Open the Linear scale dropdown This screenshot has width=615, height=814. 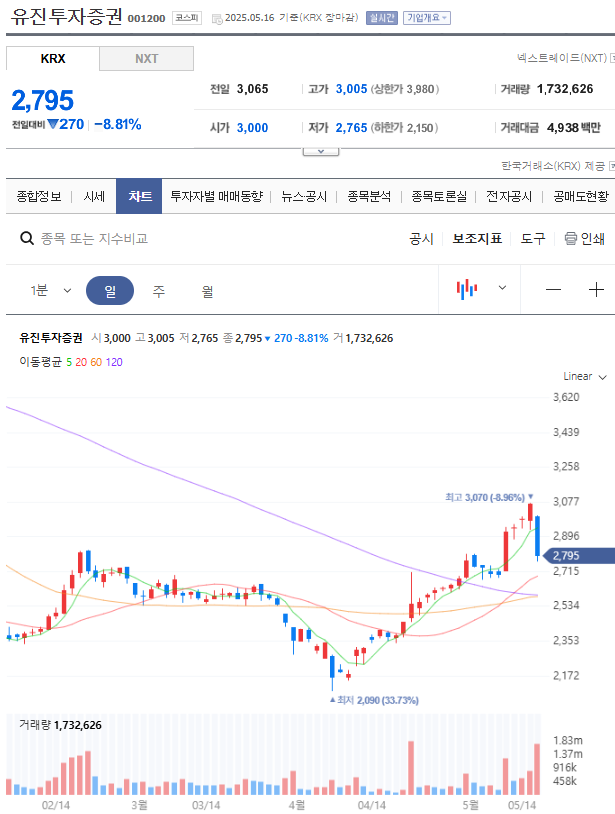[585, 376]
